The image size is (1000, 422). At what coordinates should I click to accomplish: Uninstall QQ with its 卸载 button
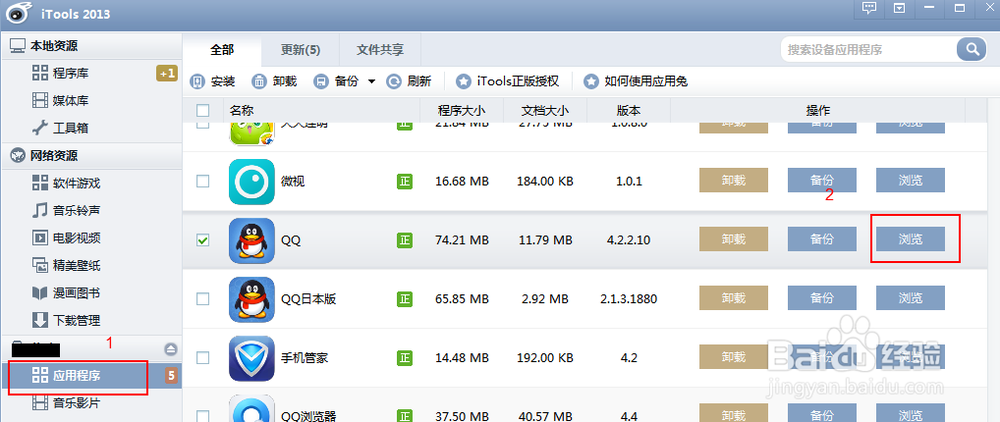pos(733,239)
